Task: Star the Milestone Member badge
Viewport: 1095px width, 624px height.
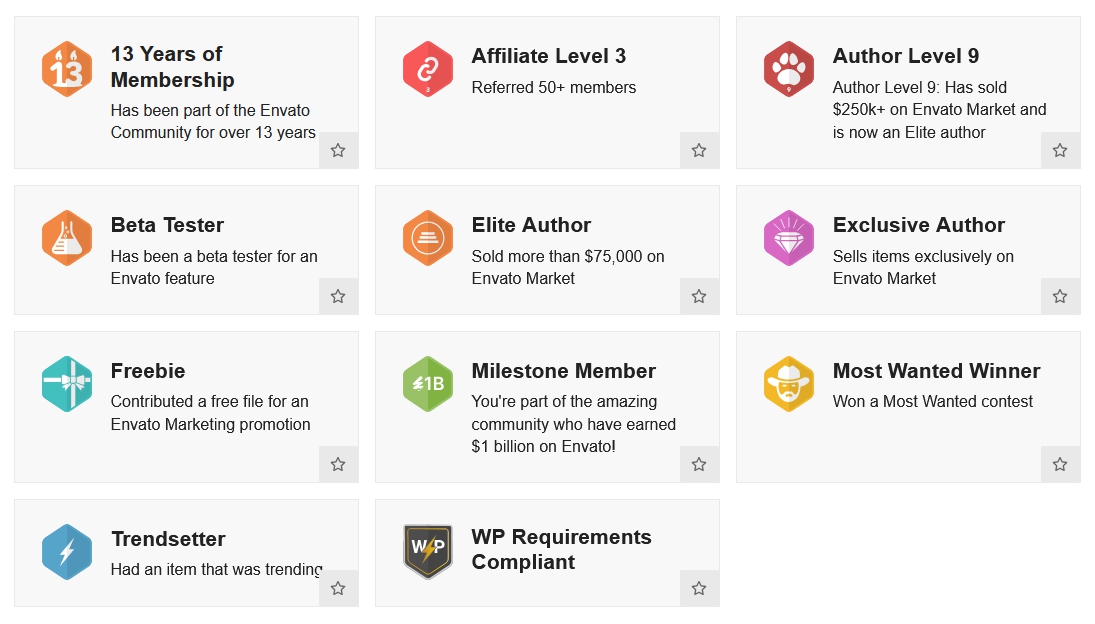Action: pyautogui.click(x=699, y=464)
